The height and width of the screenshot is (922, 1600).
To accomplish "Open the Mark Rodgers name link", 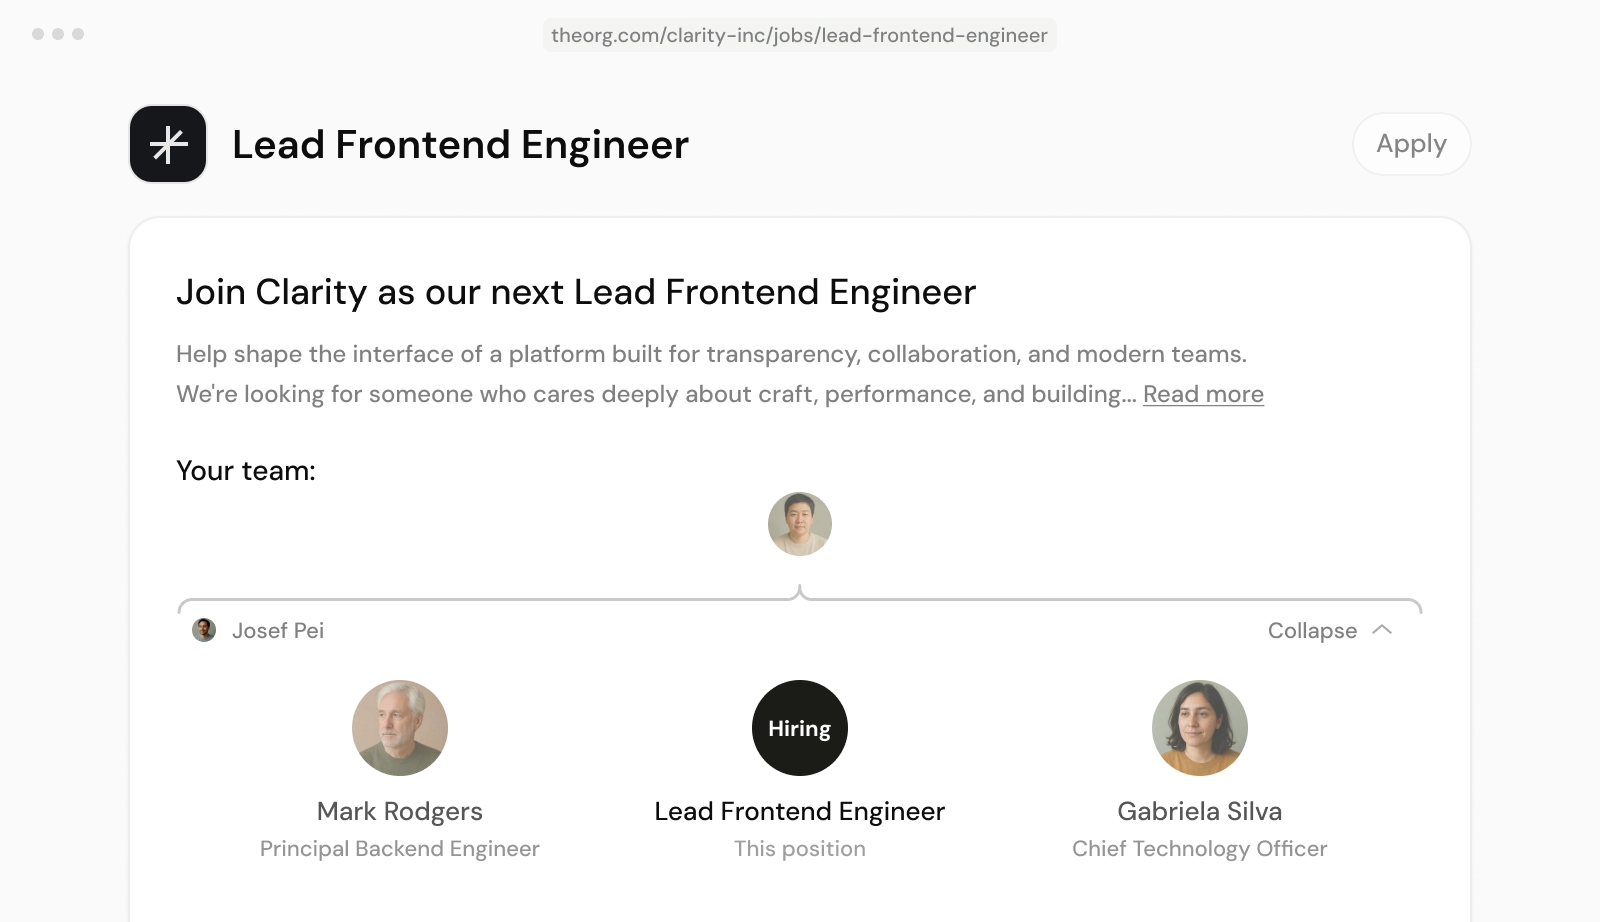I will [400, 811].
